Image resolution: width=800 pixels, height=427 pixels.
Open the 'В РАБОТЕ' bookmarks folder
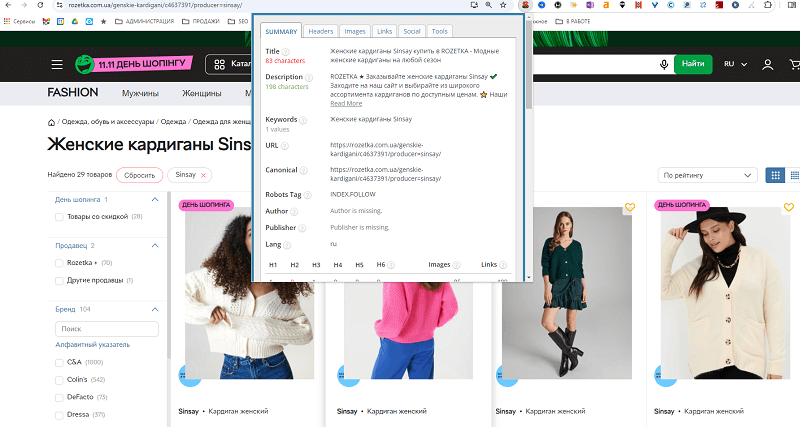click(572, 21)
